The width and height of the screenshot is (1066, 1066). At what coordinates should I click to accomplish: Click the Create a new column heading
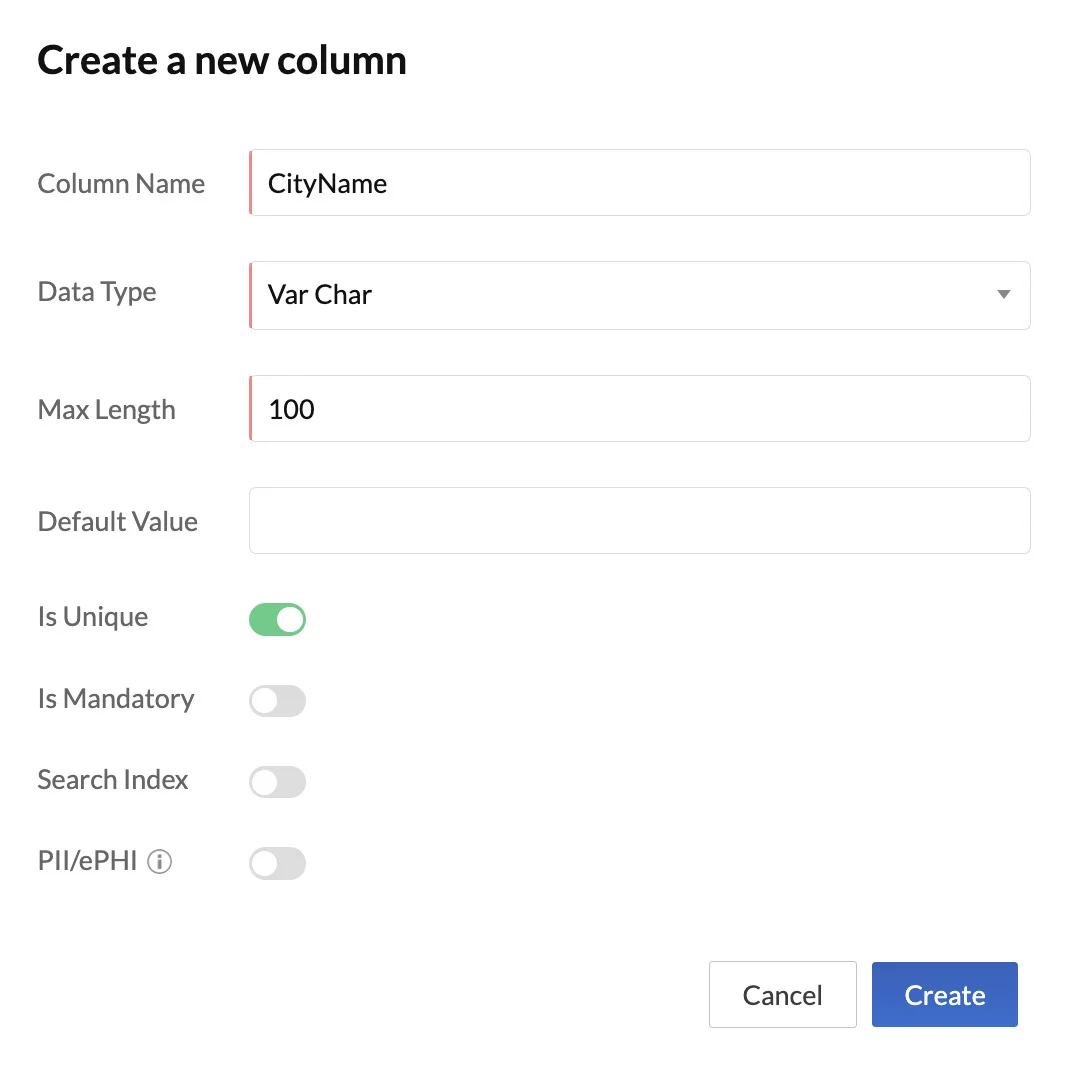(222, 60)
